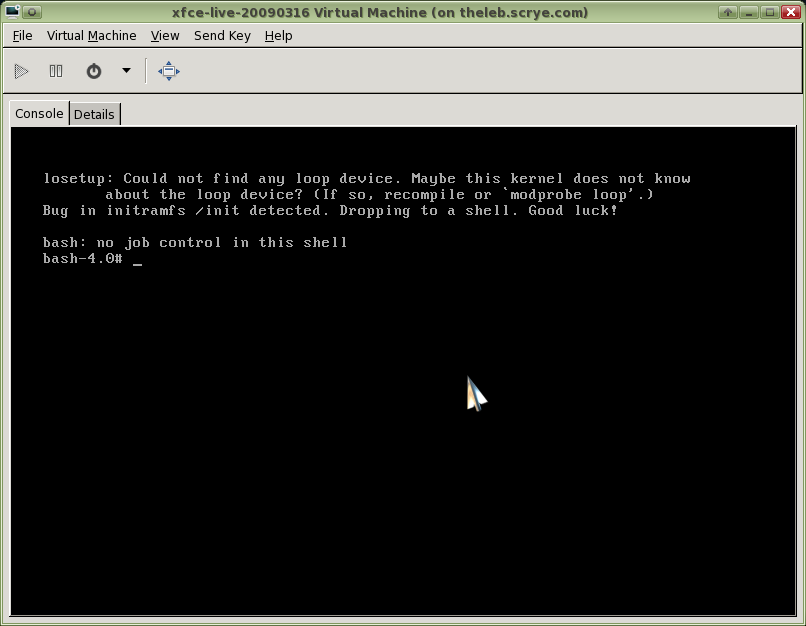Click the Run virtual machine play icon
The height and width of the screenshot is (626, 806).
(x=21, y=71)
